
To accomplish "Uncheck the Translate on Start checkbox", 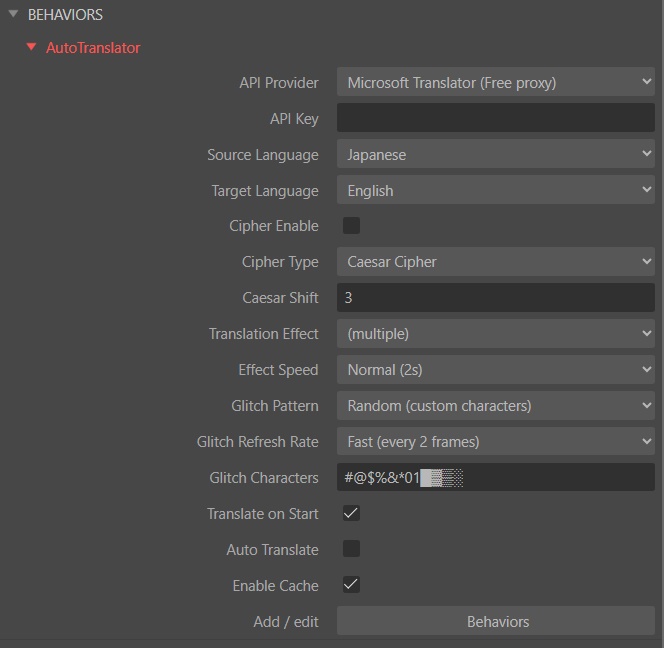I will coord(351,513).
